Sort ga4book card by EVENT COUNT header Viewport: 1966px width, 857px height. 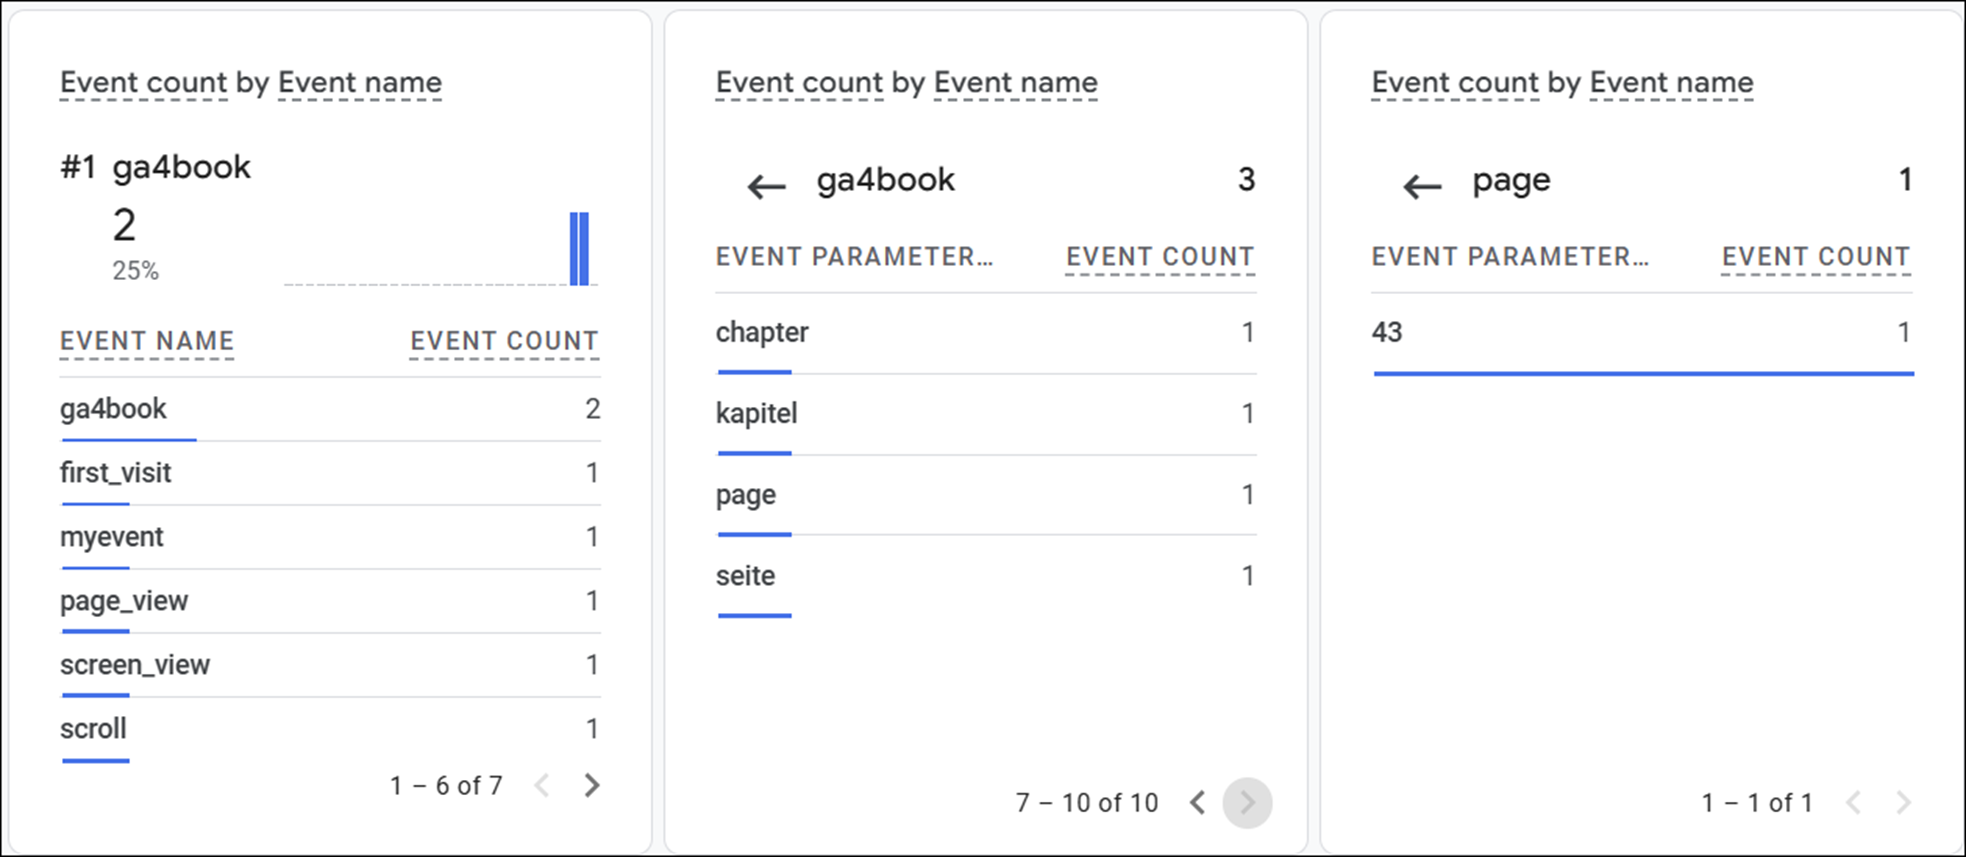click(1160, 257)
